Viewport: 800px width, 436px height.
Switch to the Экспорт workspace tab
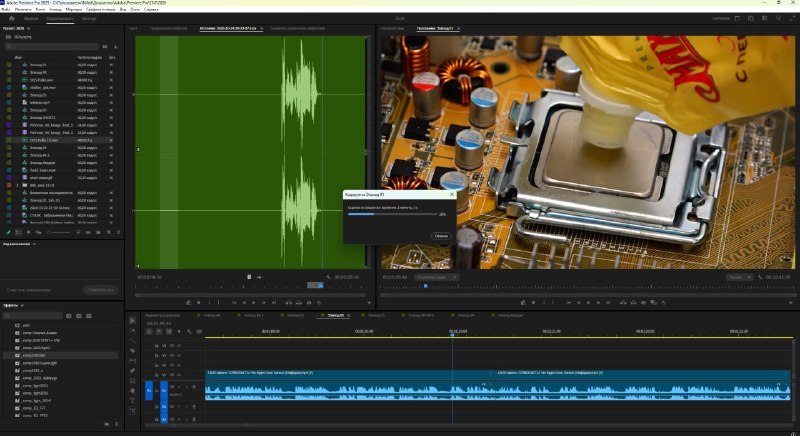click(89, 18)
